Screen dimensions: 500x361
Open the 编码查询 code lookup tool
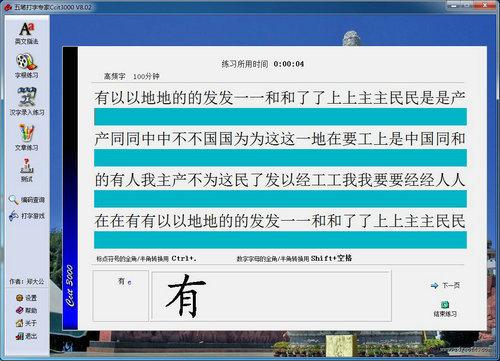[x=27, y=200]
